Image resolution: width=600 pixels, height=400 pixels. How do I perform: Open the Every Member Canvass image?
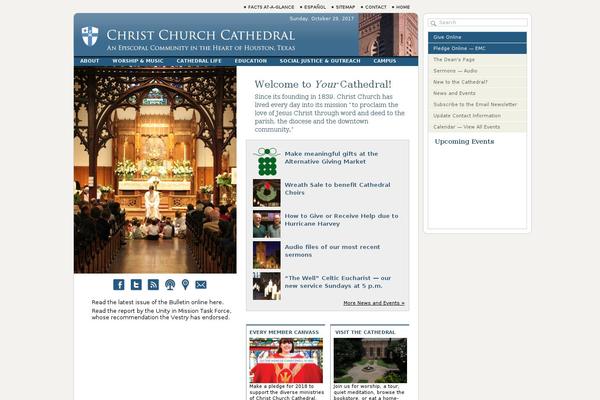click(x=286, y=360)
